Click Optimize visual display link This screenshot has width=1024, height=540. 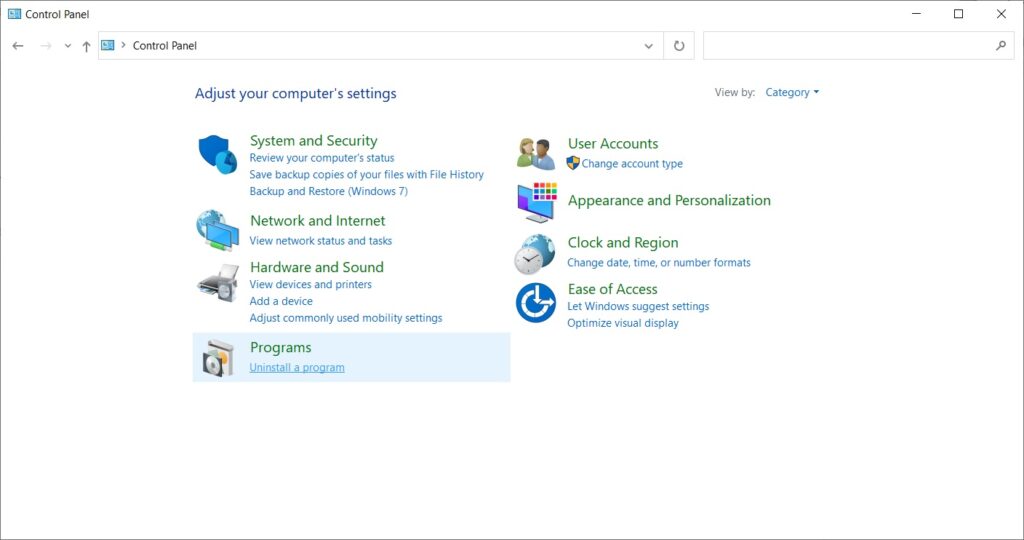tap(623, 323)
